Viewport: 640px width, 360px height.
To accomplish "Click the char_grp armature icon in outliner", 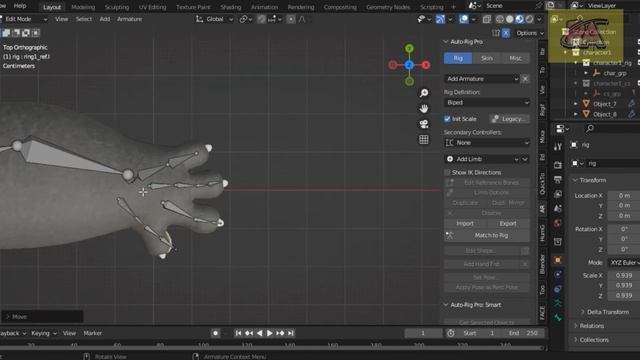I will click(x=596, y=73).
